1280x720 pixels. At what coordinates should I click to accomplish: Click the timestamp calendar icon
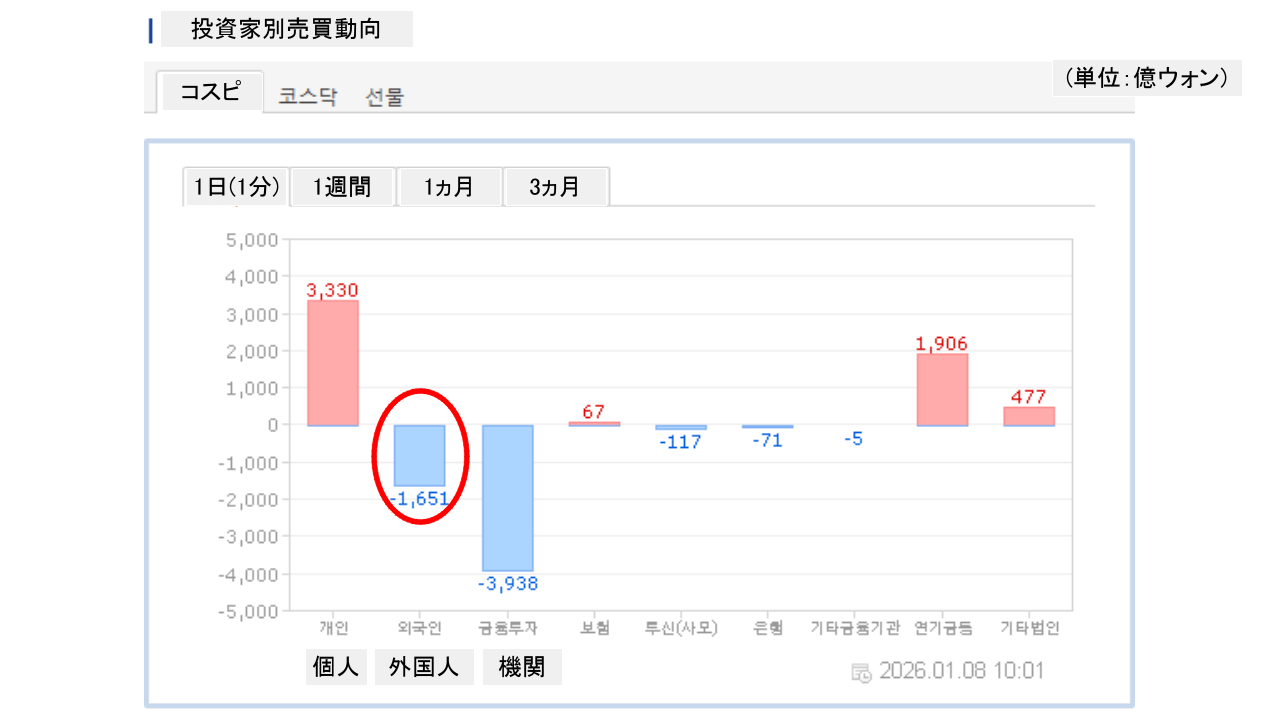[x=861, y=672]
